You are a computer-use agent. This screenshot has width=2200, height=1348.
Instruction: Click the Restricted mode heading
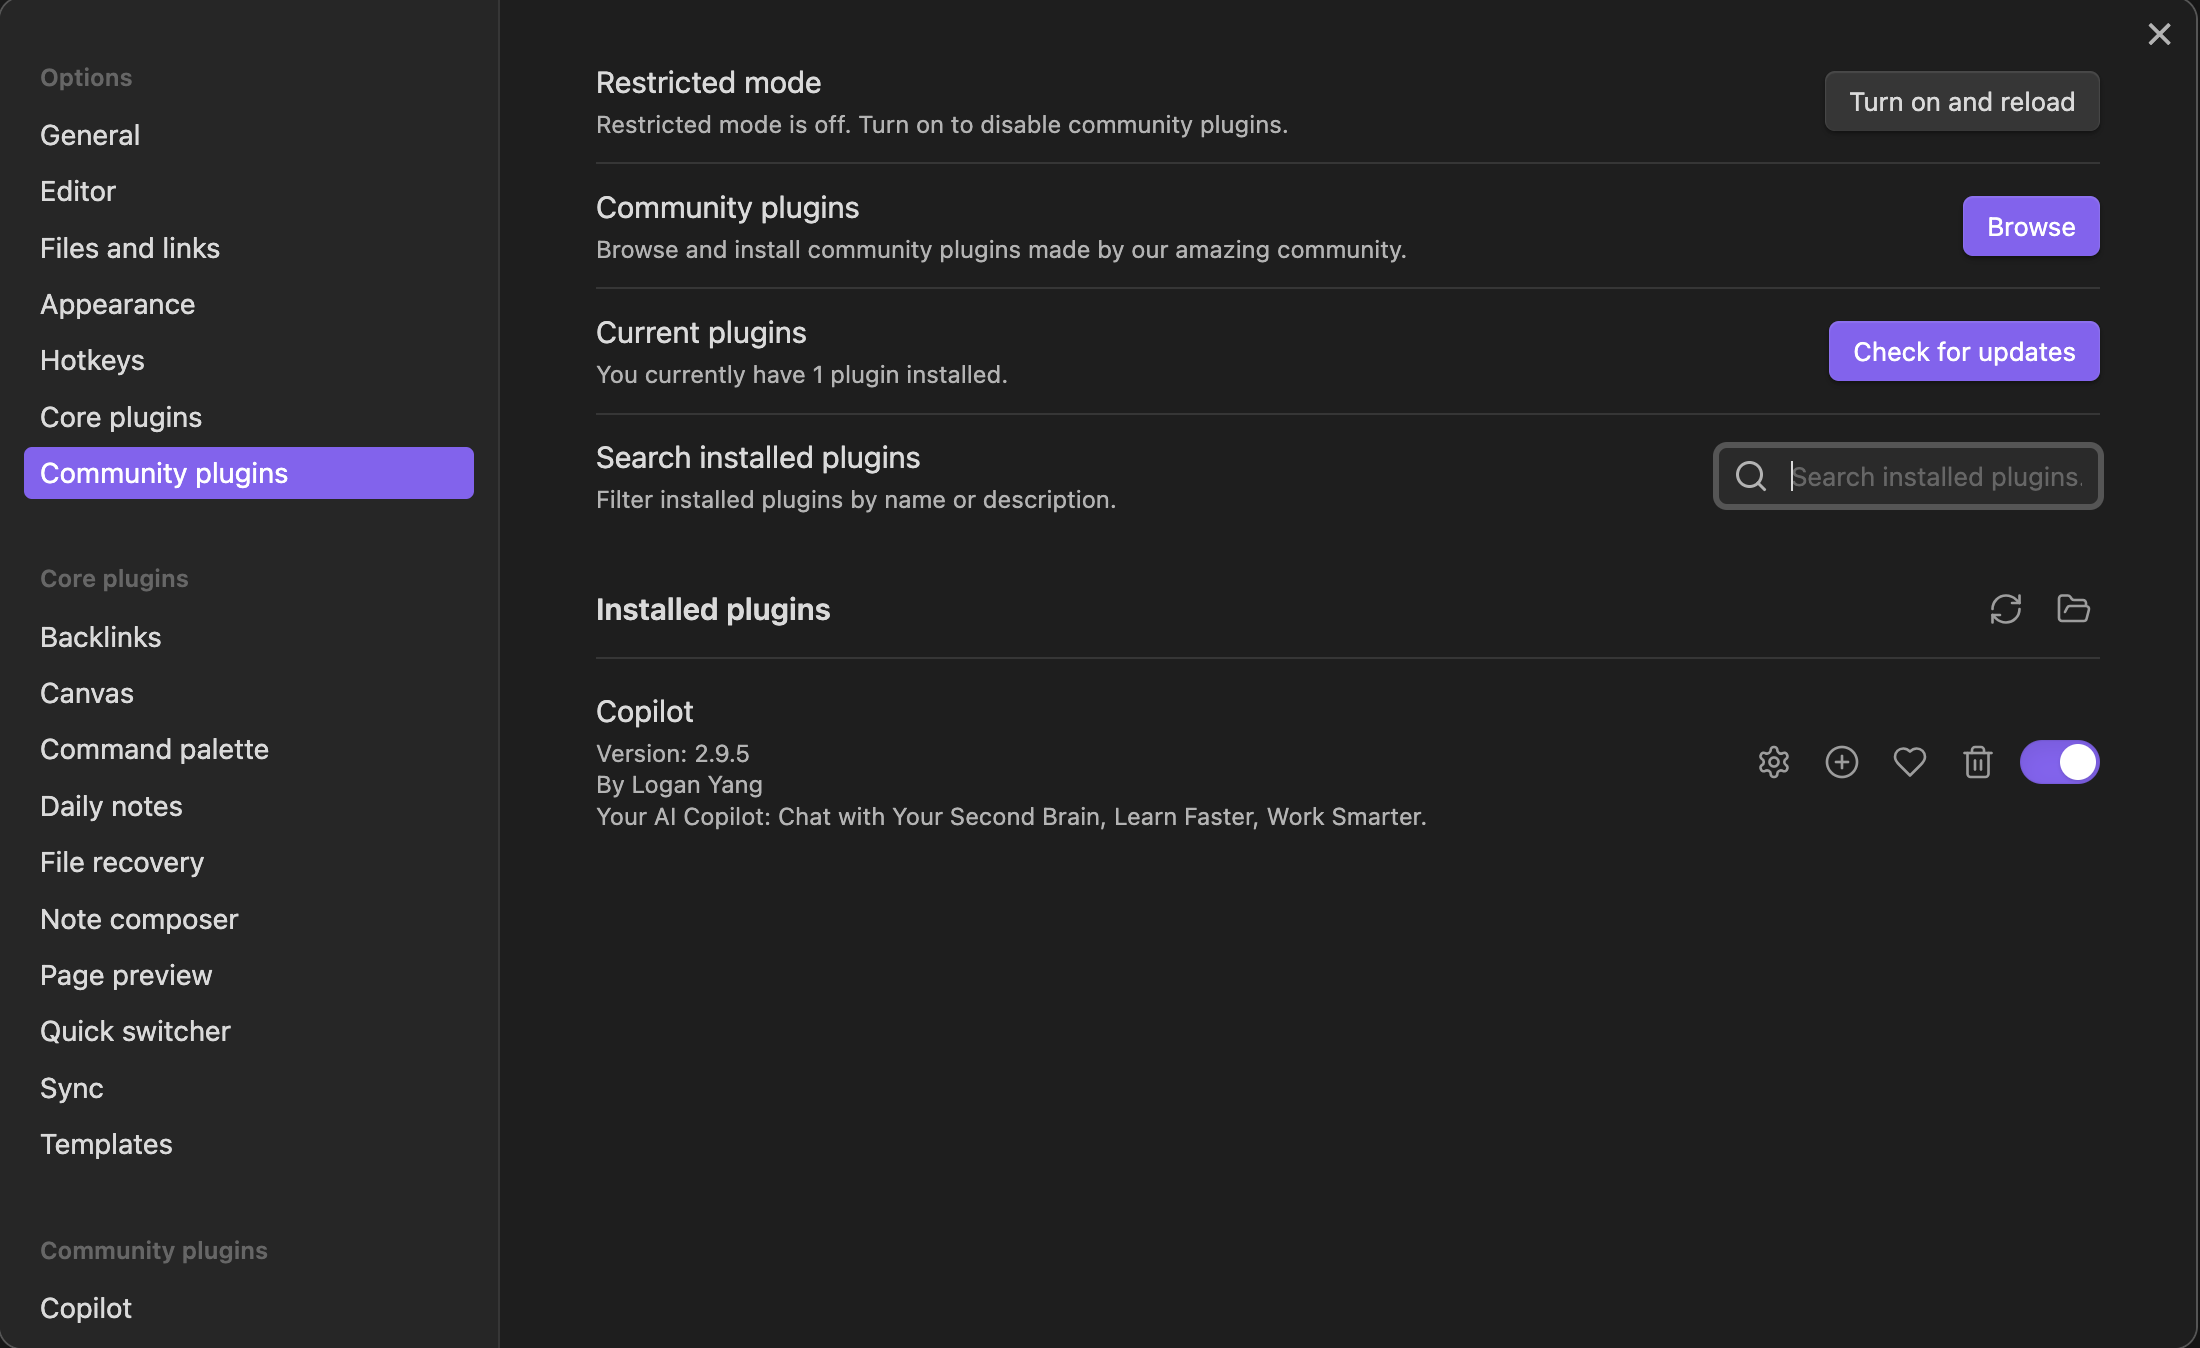coord(708,82)
